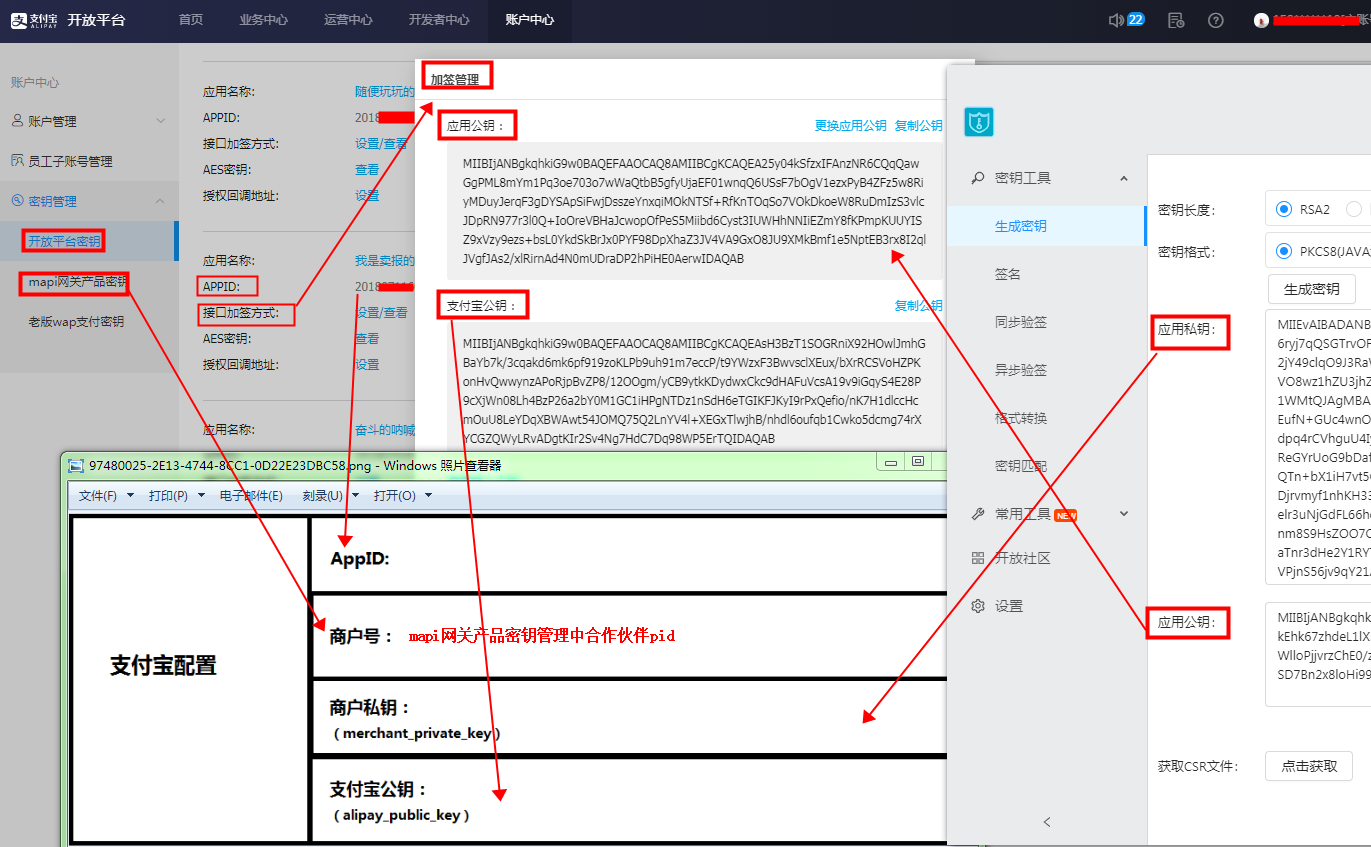The height and width of the screenshot is (847, 1371).
Task: Open 签名 in key tool menu
Action: tap(1008, 274)
